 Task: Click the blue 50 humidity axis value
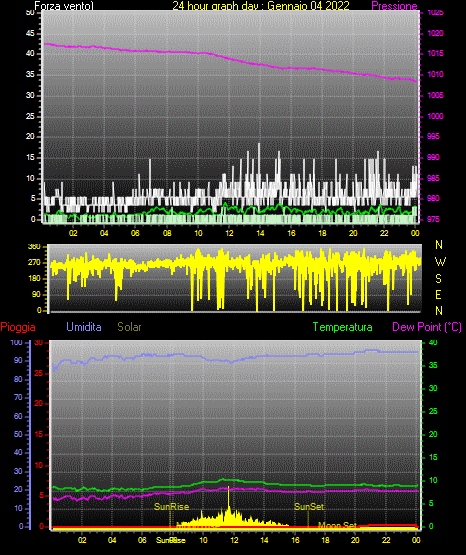point(18,434)
